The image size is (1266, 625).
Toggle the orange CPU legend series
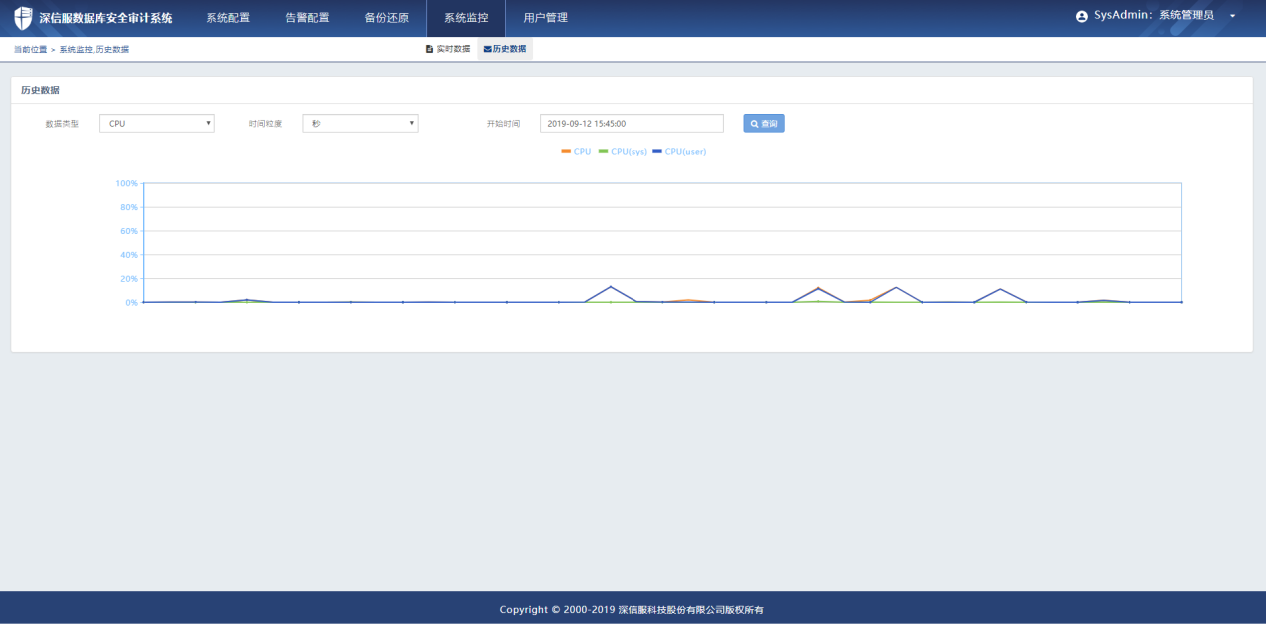576,151
